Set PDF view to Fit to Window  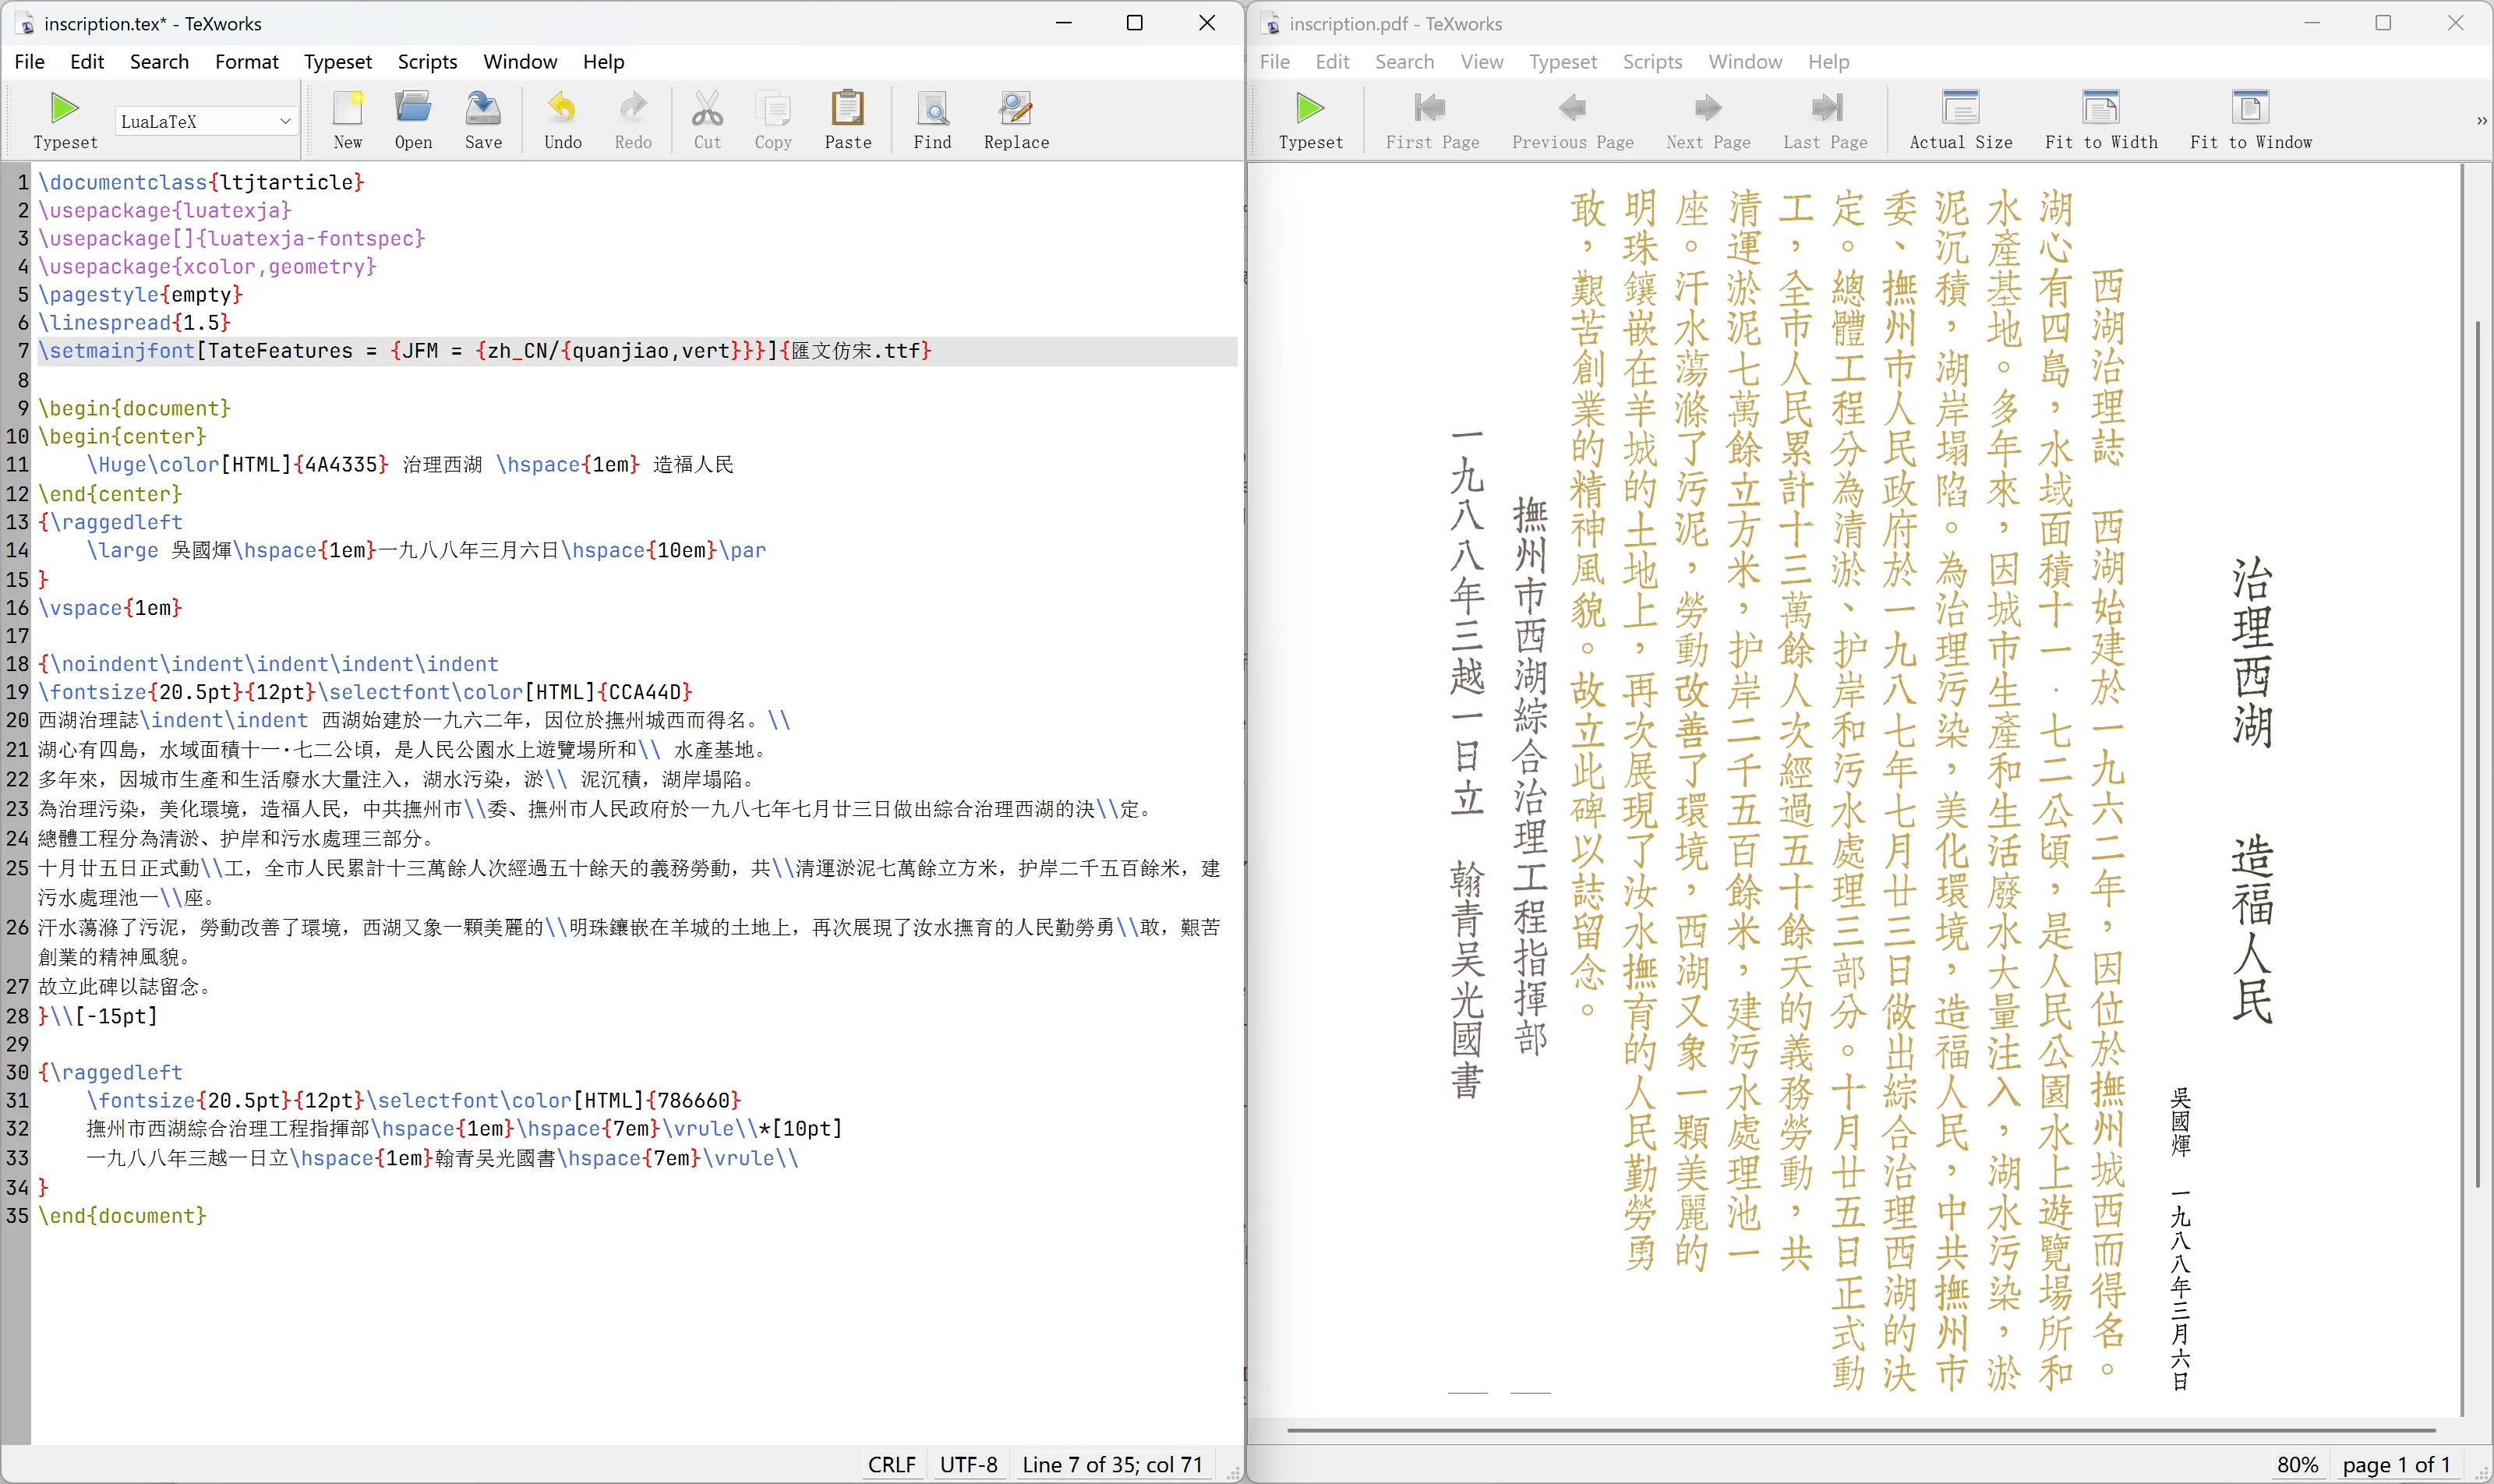[x=2250, y=121]
